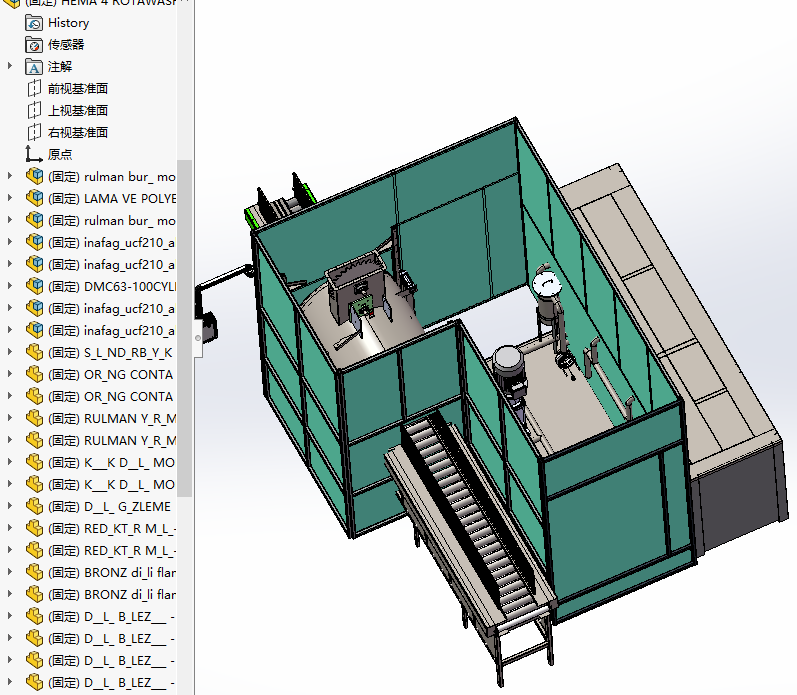Click the first RED_KT_R M_L_ assembly icon
The image size is (797, 695).
click(x=35, y=528)
